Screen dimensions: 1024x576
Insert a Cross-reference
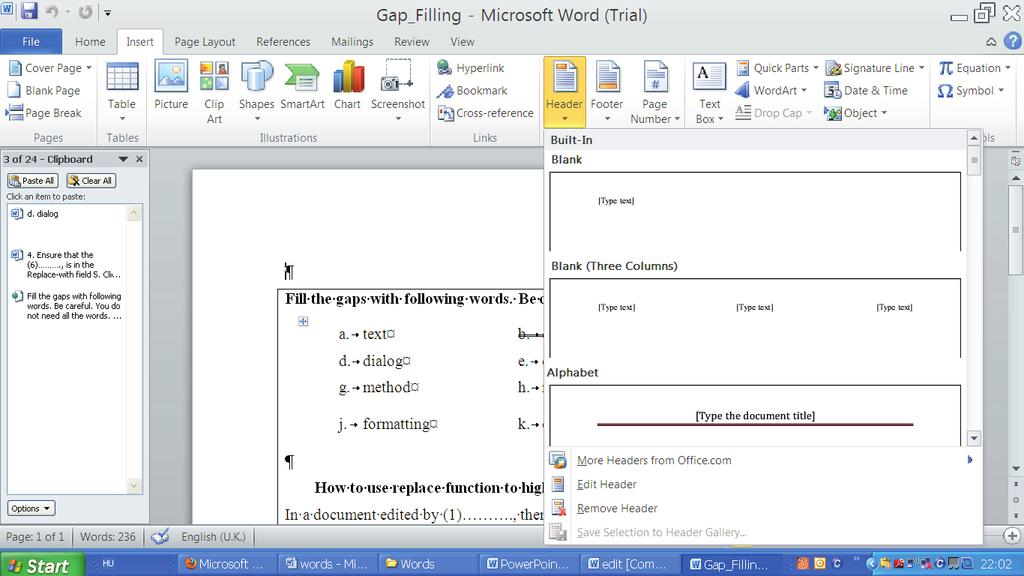(485, 113)
